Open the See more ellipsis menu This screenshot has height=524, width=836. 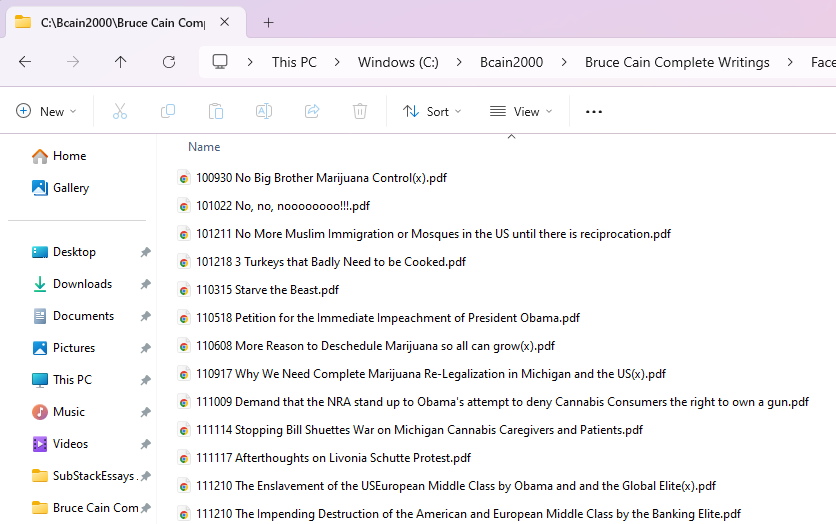(x=593, y=111)
